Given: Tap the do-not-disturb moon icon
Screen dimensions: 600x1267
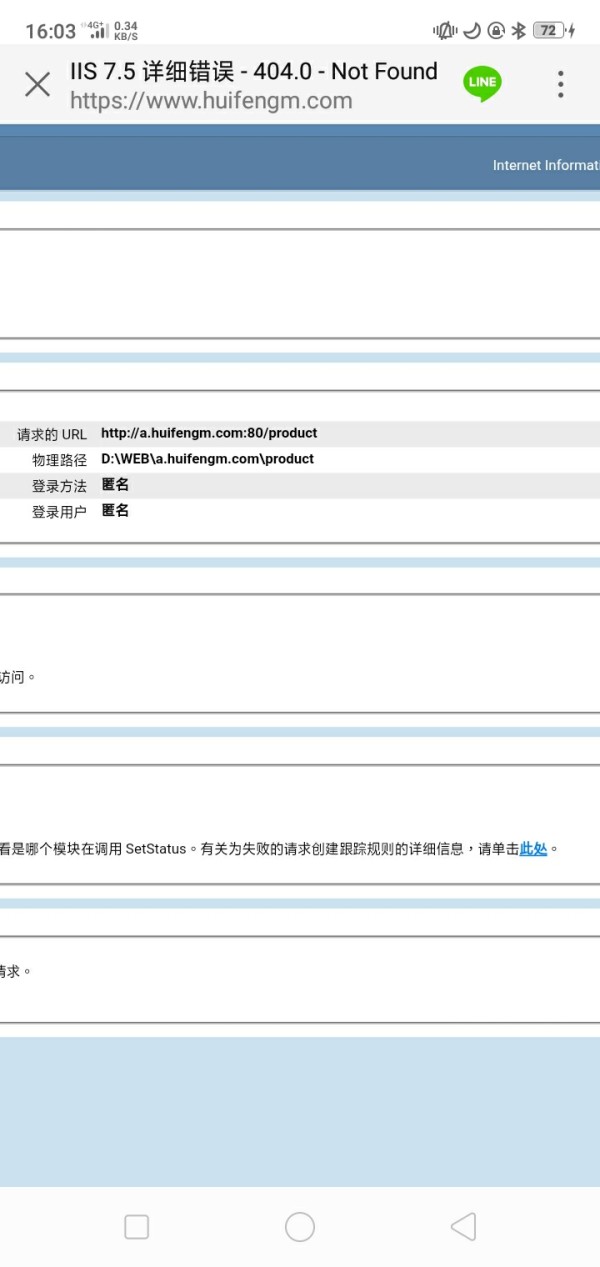Looking at the screenshot, I should point(471,31).
